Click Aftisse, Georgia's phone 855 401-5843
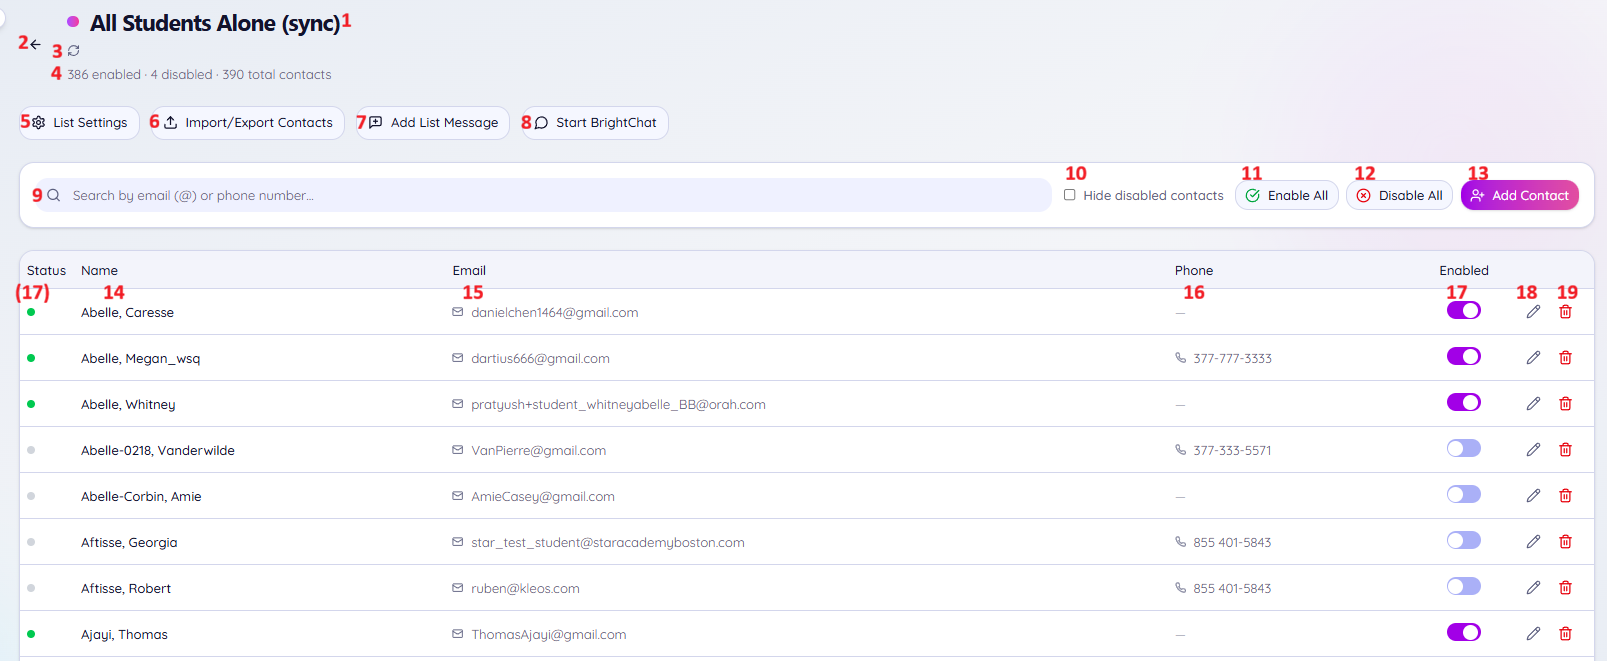The width and height of the screenshot is (1607, 661). 1232,542
